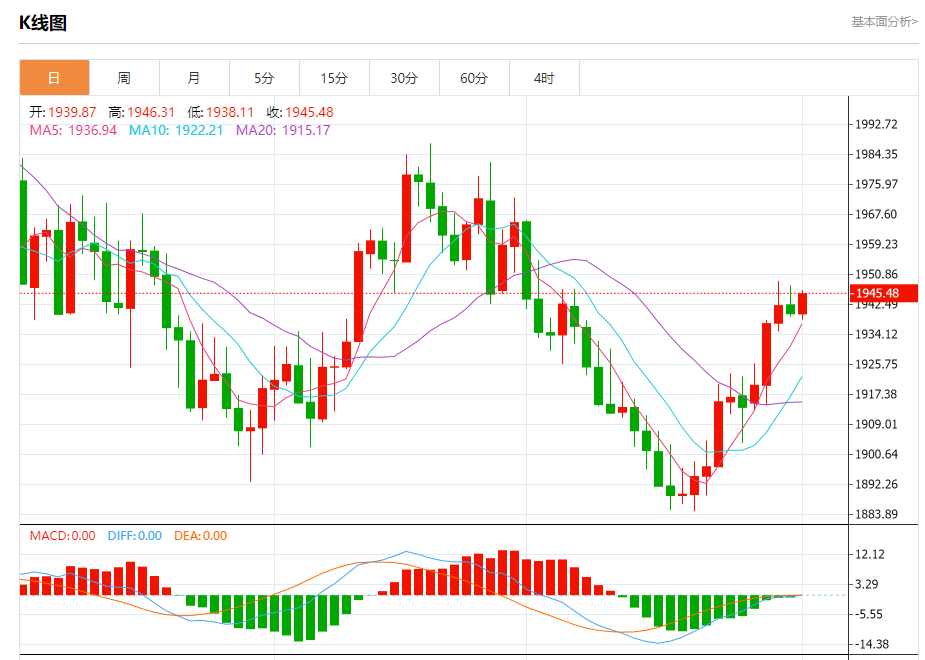Click the -14.38 MACD axis label
This screenshot has width=925, height=660.
[x=872, y=644]
